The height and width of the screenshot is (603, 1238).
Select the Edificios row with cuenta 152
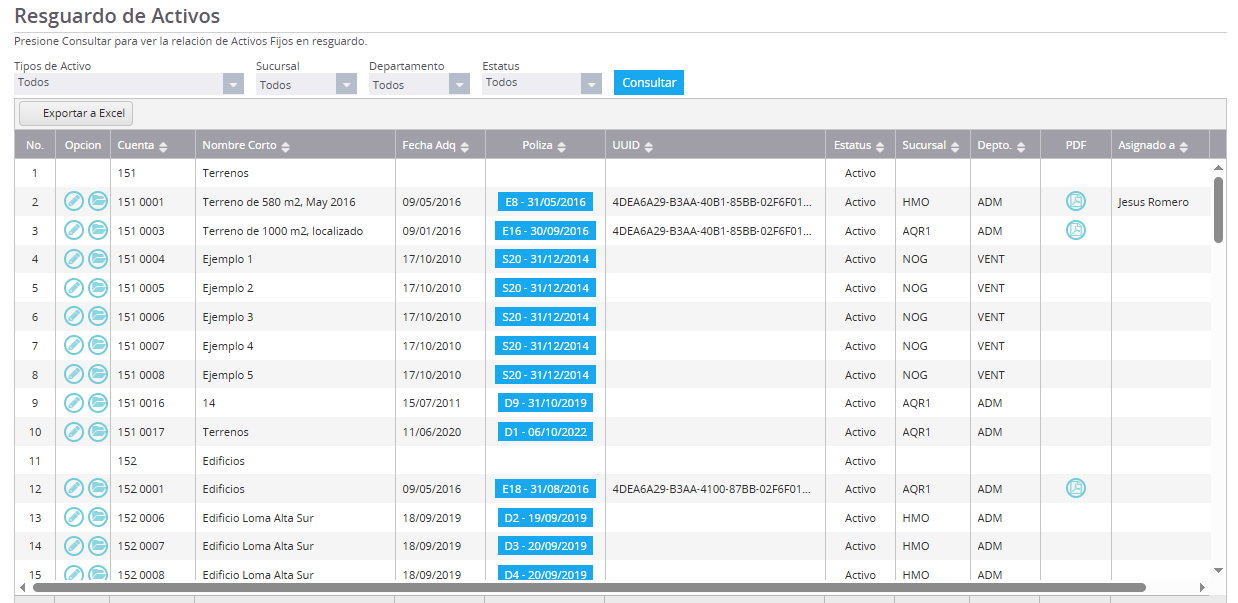(x=613, y=461)
